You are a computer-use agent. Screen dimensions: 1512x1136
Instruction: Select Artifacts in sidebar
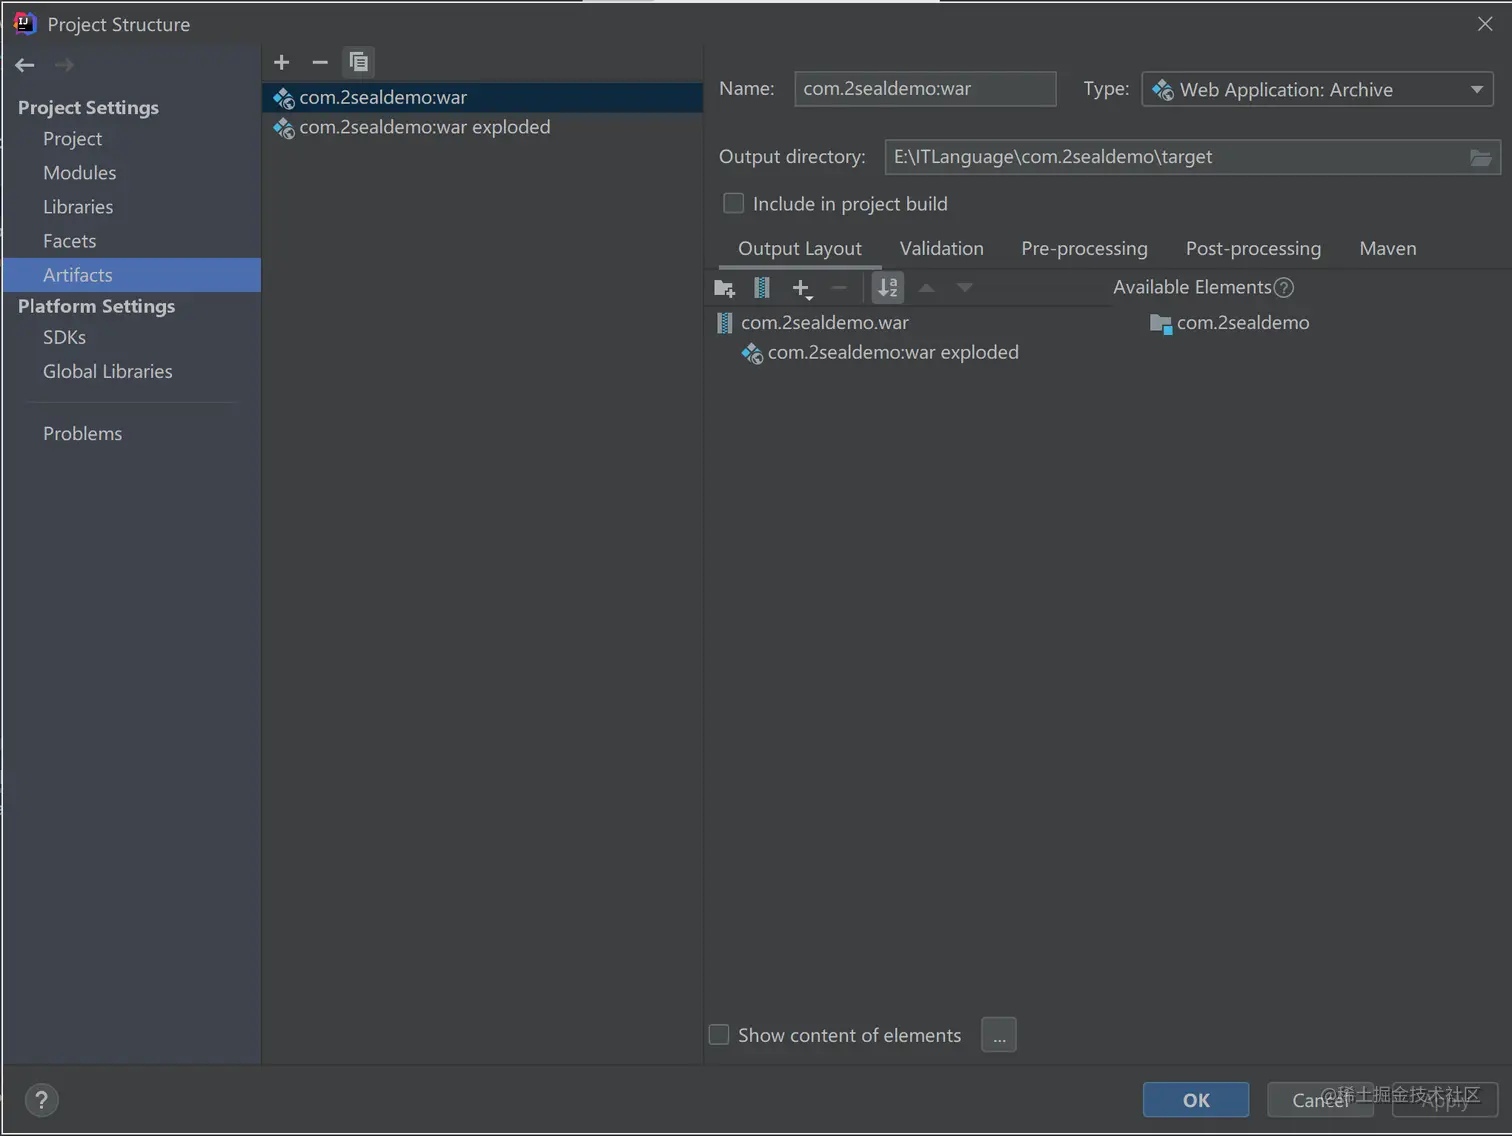(x=132, y=275)
